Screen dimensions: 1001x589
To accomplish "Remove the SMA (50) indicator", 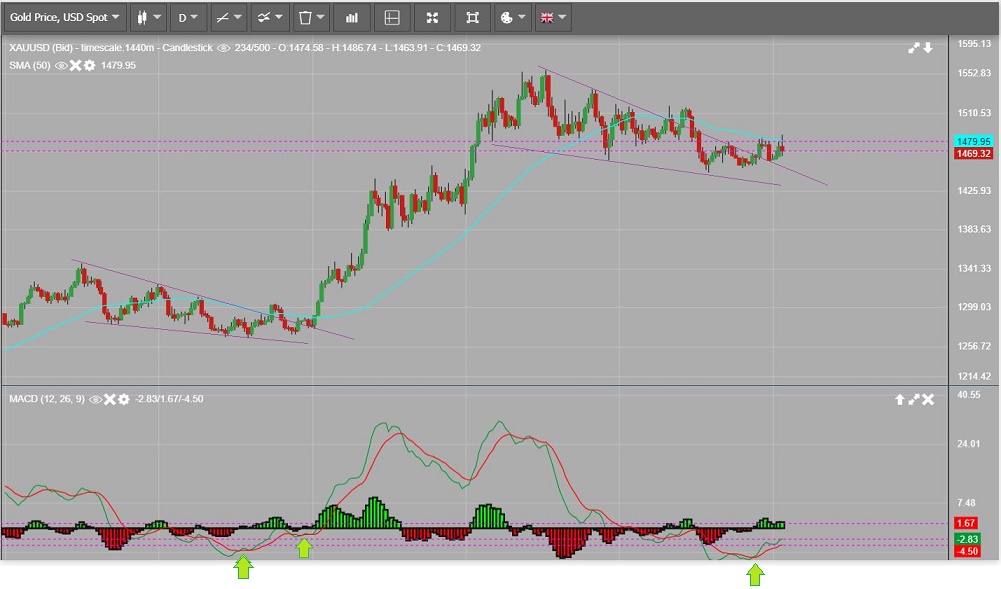I will point(75,65).
